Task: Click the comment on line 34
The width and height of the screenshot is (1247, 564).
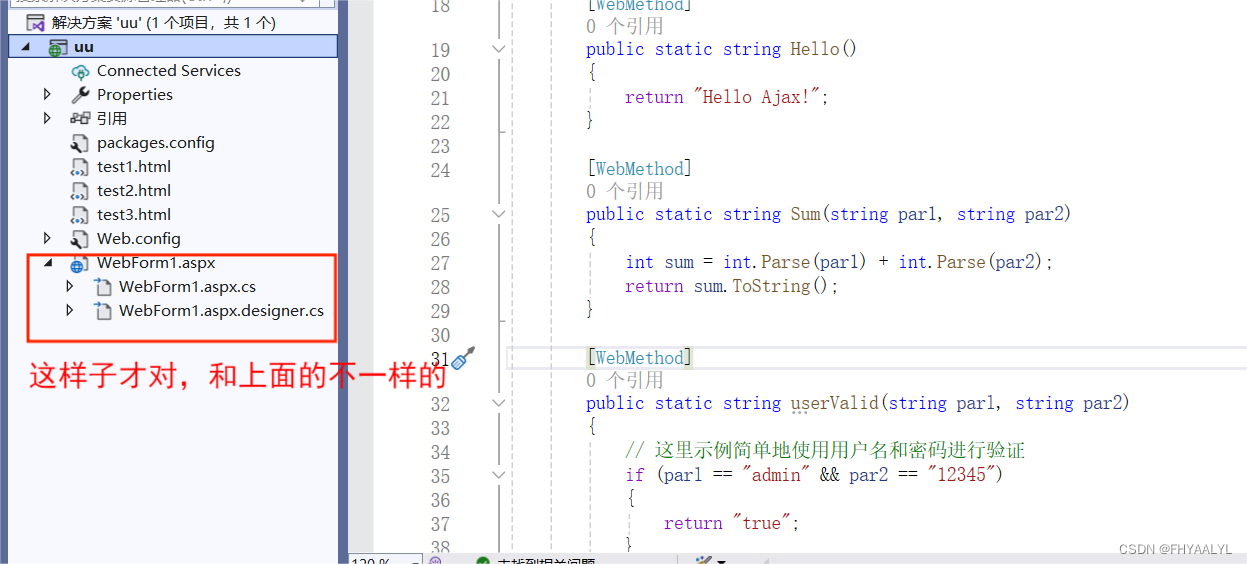Action: click(x=825, y=451)
